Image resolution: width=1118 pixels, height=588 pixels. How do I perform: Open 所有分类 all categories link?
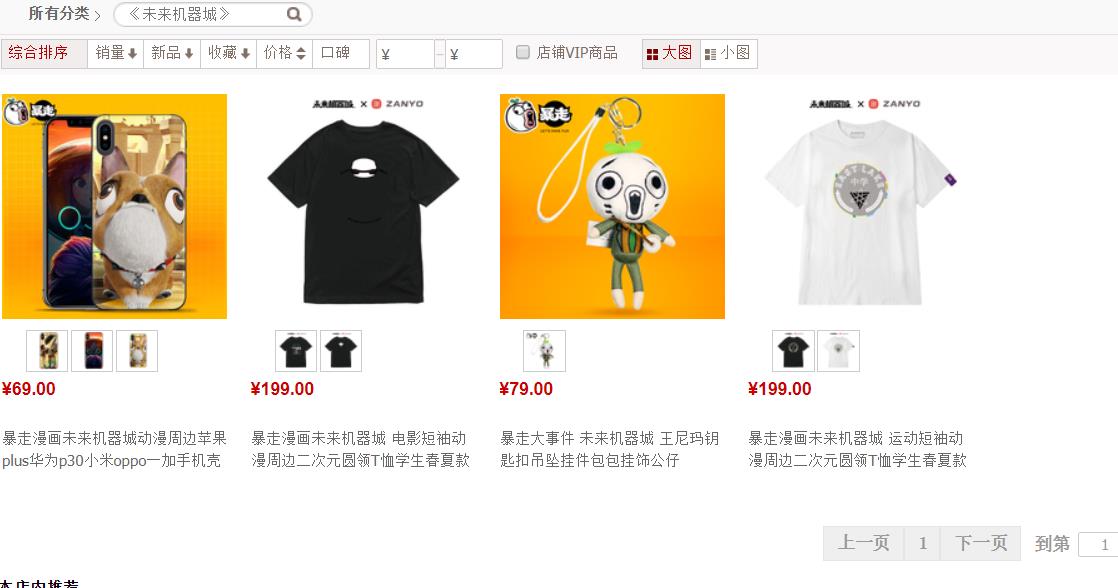click(58, 14)
